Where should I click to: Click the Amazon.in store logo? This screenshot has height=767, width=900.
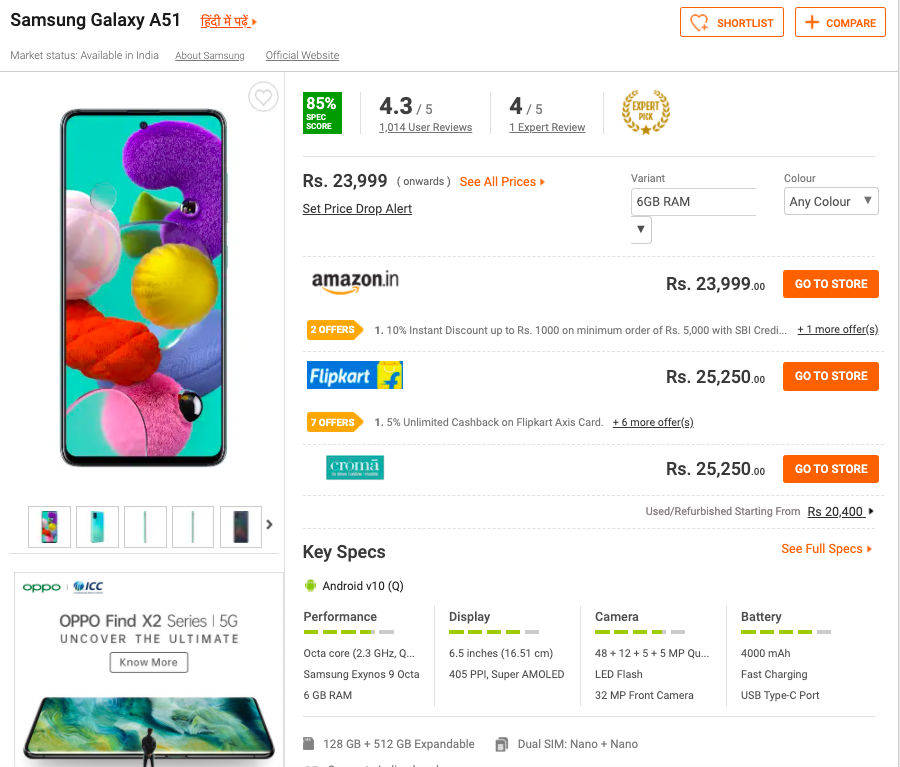(x=355, y=283)
